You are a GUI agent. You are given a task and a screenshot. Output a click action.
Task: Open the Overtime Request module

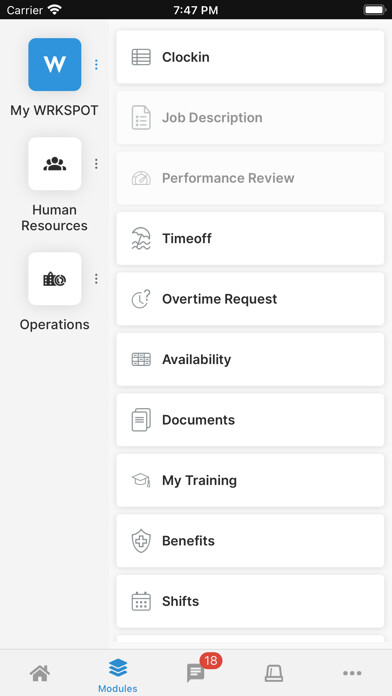click(250, 299)
